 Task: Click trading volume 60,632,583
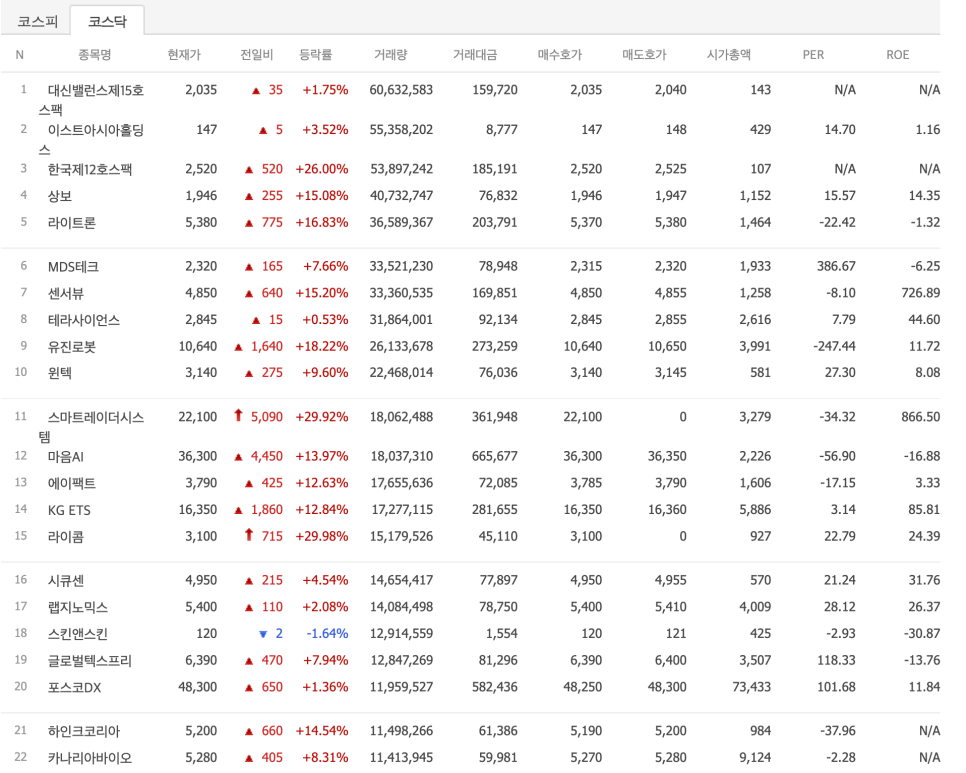coord(401,90)
